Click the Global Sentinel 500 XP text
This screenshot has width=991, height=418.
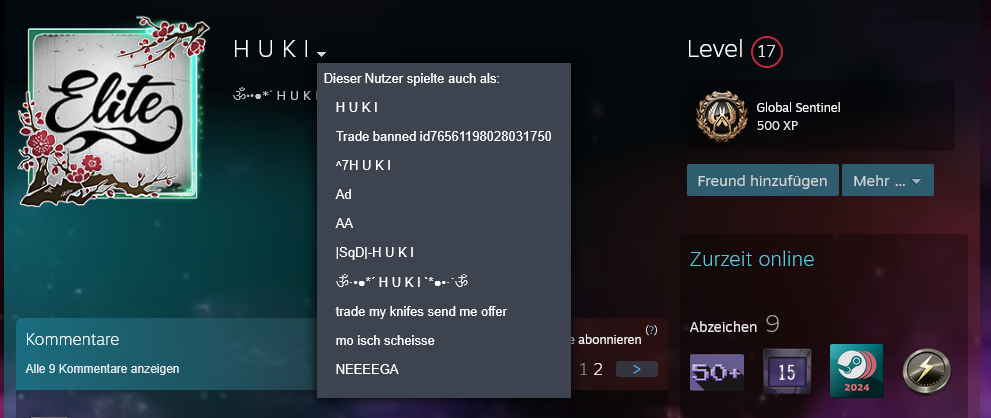[796, 116]
